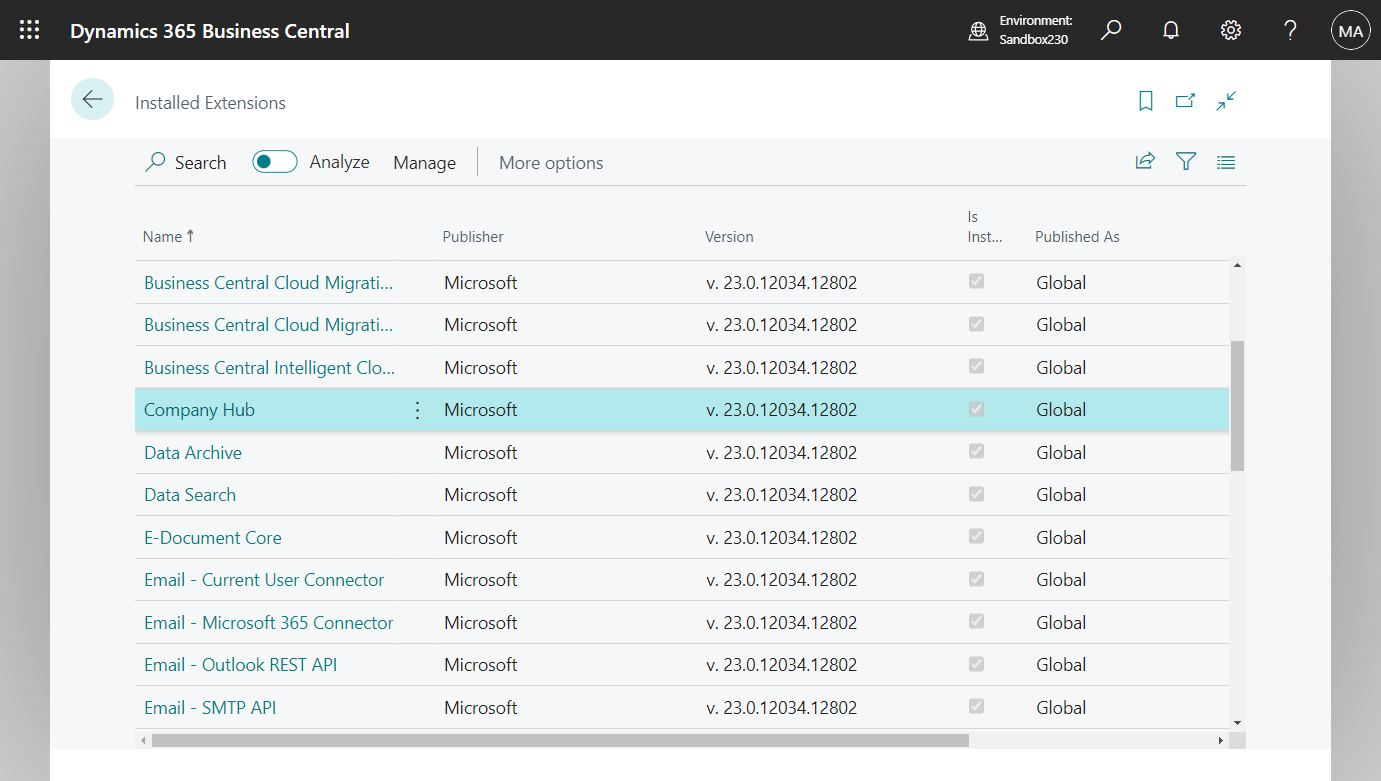Open the notifications bell
Screen dimensions: 1381x781
pos(1170,30)
